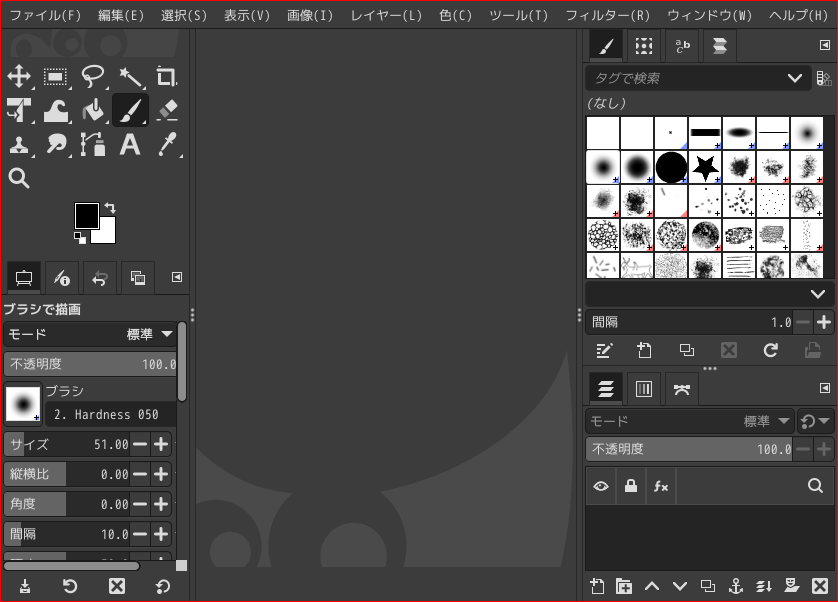The image size is (838, 602).
Task: Select the black star brush thumbnail
Action: tap(705, 167)
